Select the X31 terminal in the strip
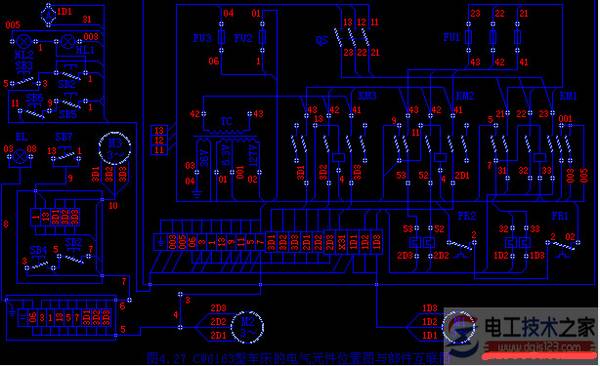The image size is (600, 366). [342, 242]
